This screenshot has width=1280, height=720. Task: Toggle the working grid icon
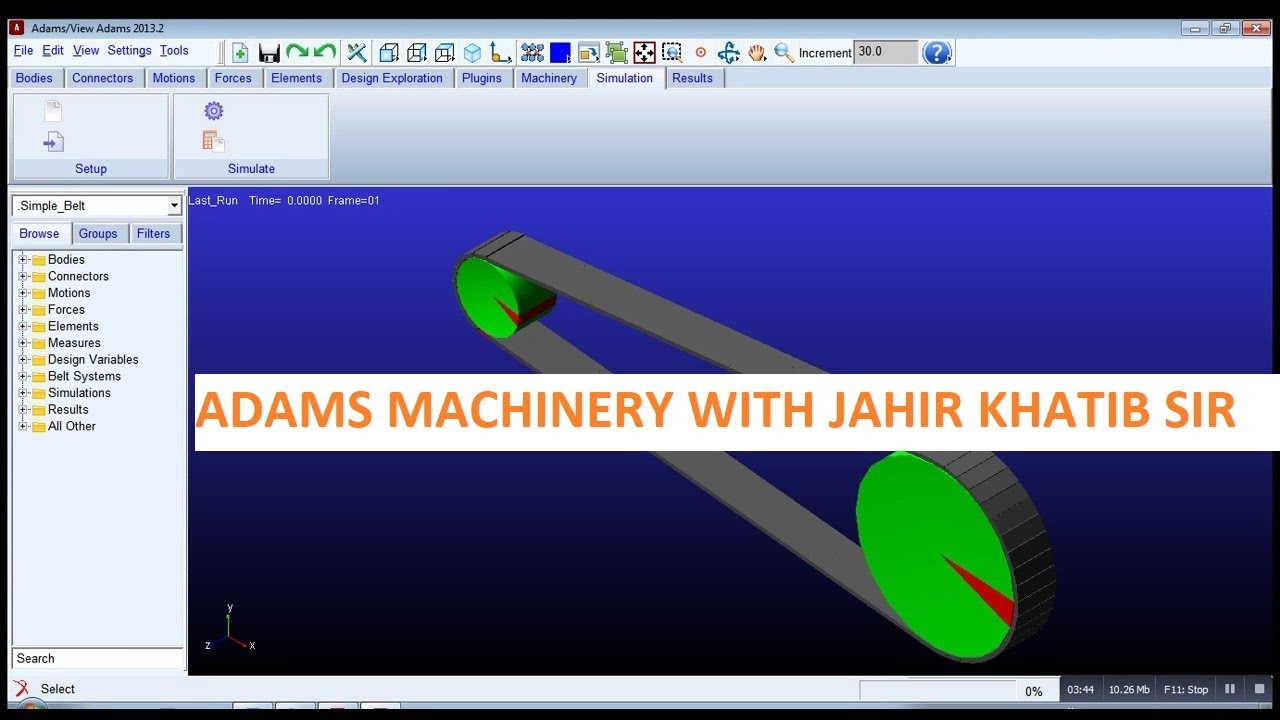point(532,53)
